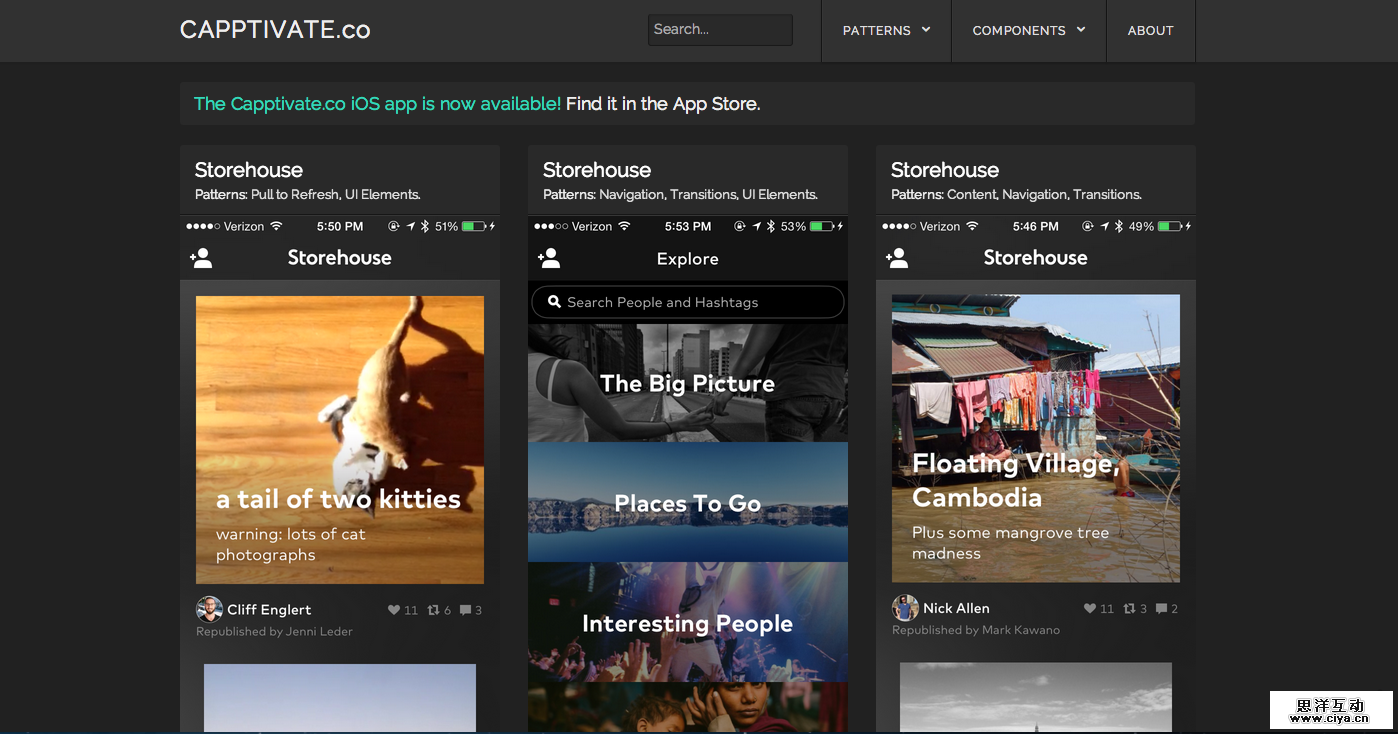1398x734 pixels.
Task: Open Floating Village, Cambodia story image
Action: click(1035, 438)
